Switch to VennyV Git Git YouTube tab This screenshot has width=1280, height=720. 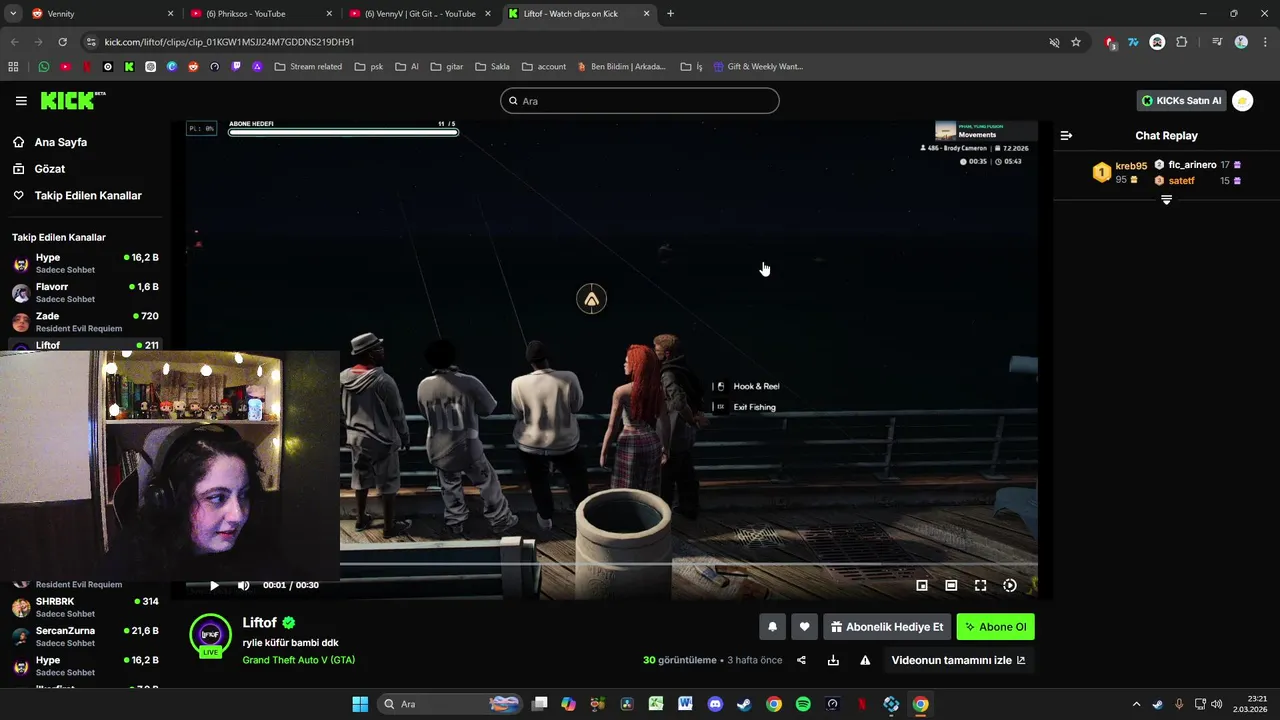tap(418, 14)
